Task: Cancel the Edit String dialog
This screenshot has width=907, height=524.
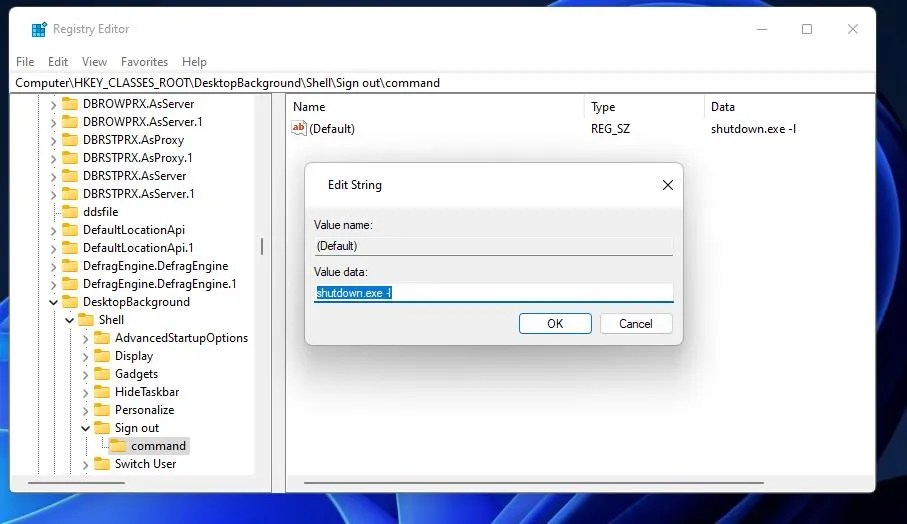Action: tap(636, 323)
